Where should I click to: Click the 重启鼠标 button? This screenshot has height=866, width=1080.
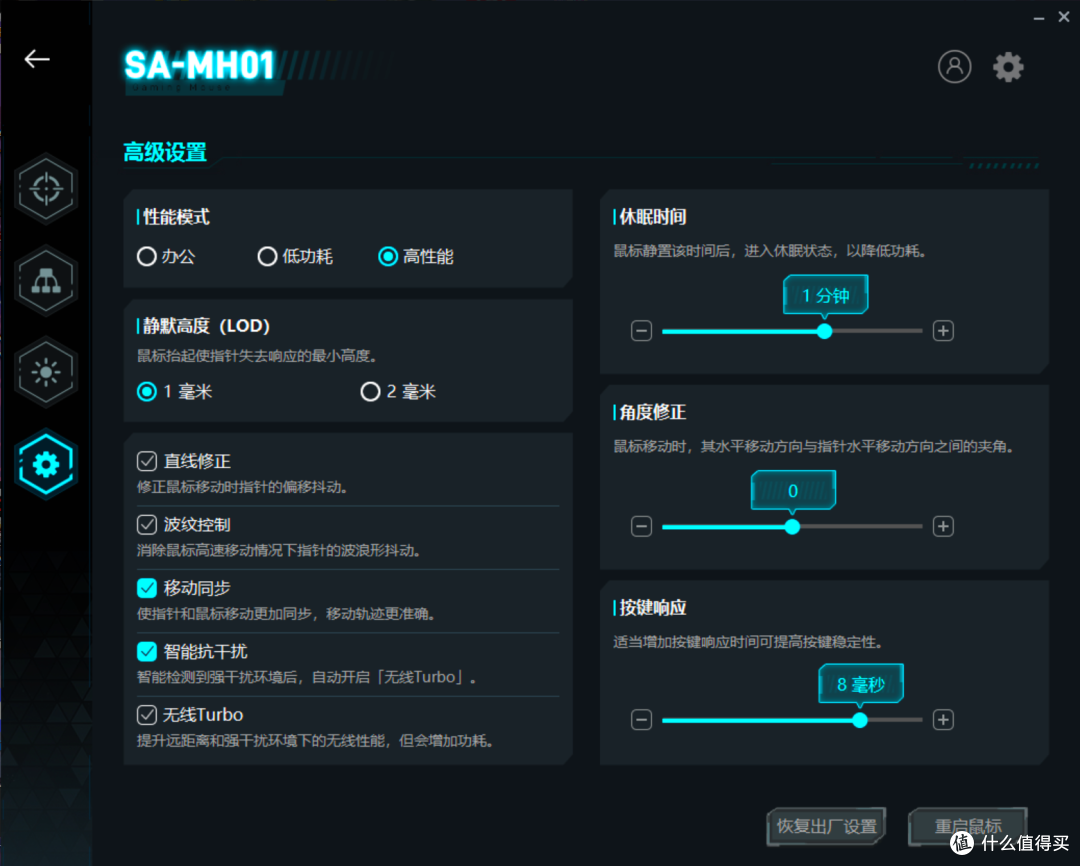(x=968, y=826)
